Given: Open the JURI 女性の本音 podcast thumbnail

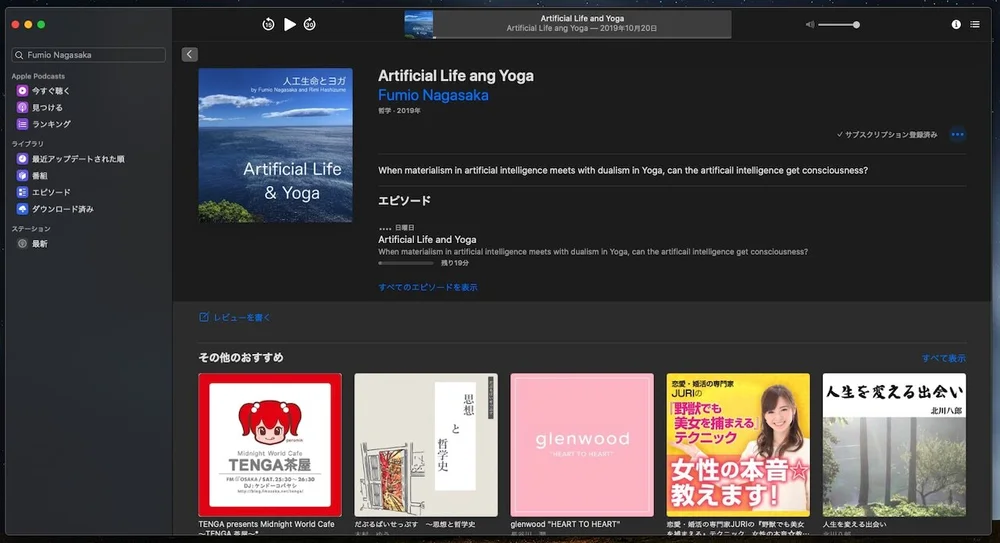Looking at the screenshot, I should coord(738,445).
